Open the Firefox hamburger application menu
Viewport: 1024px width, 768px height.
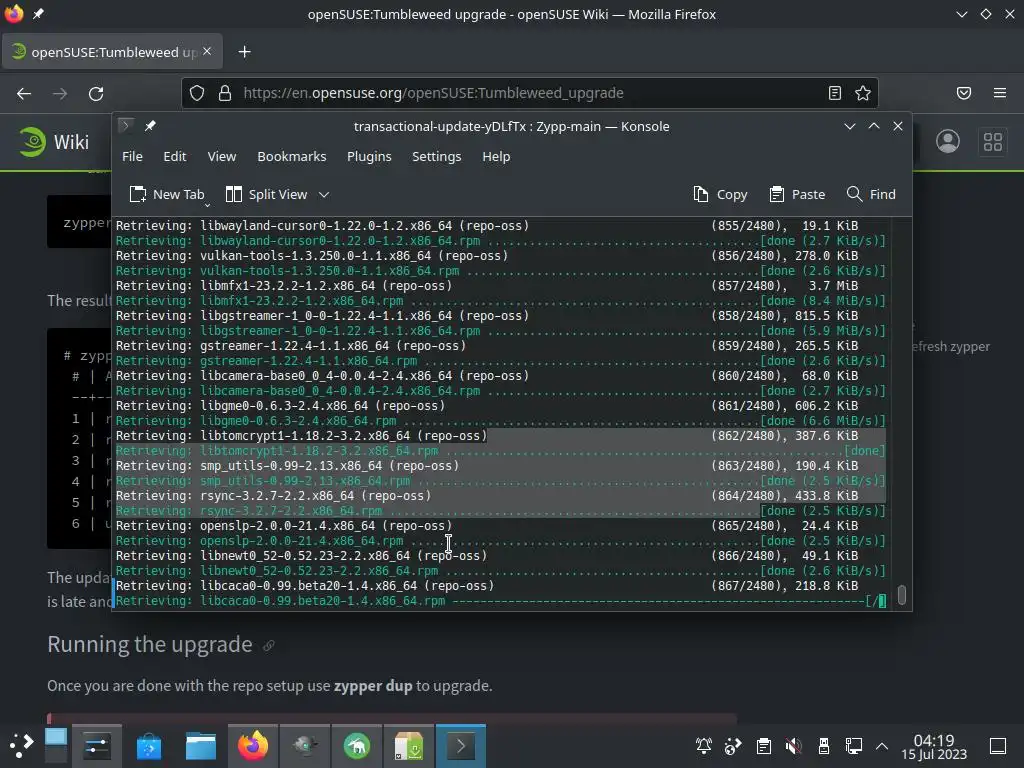click(x=1000, y=93)
